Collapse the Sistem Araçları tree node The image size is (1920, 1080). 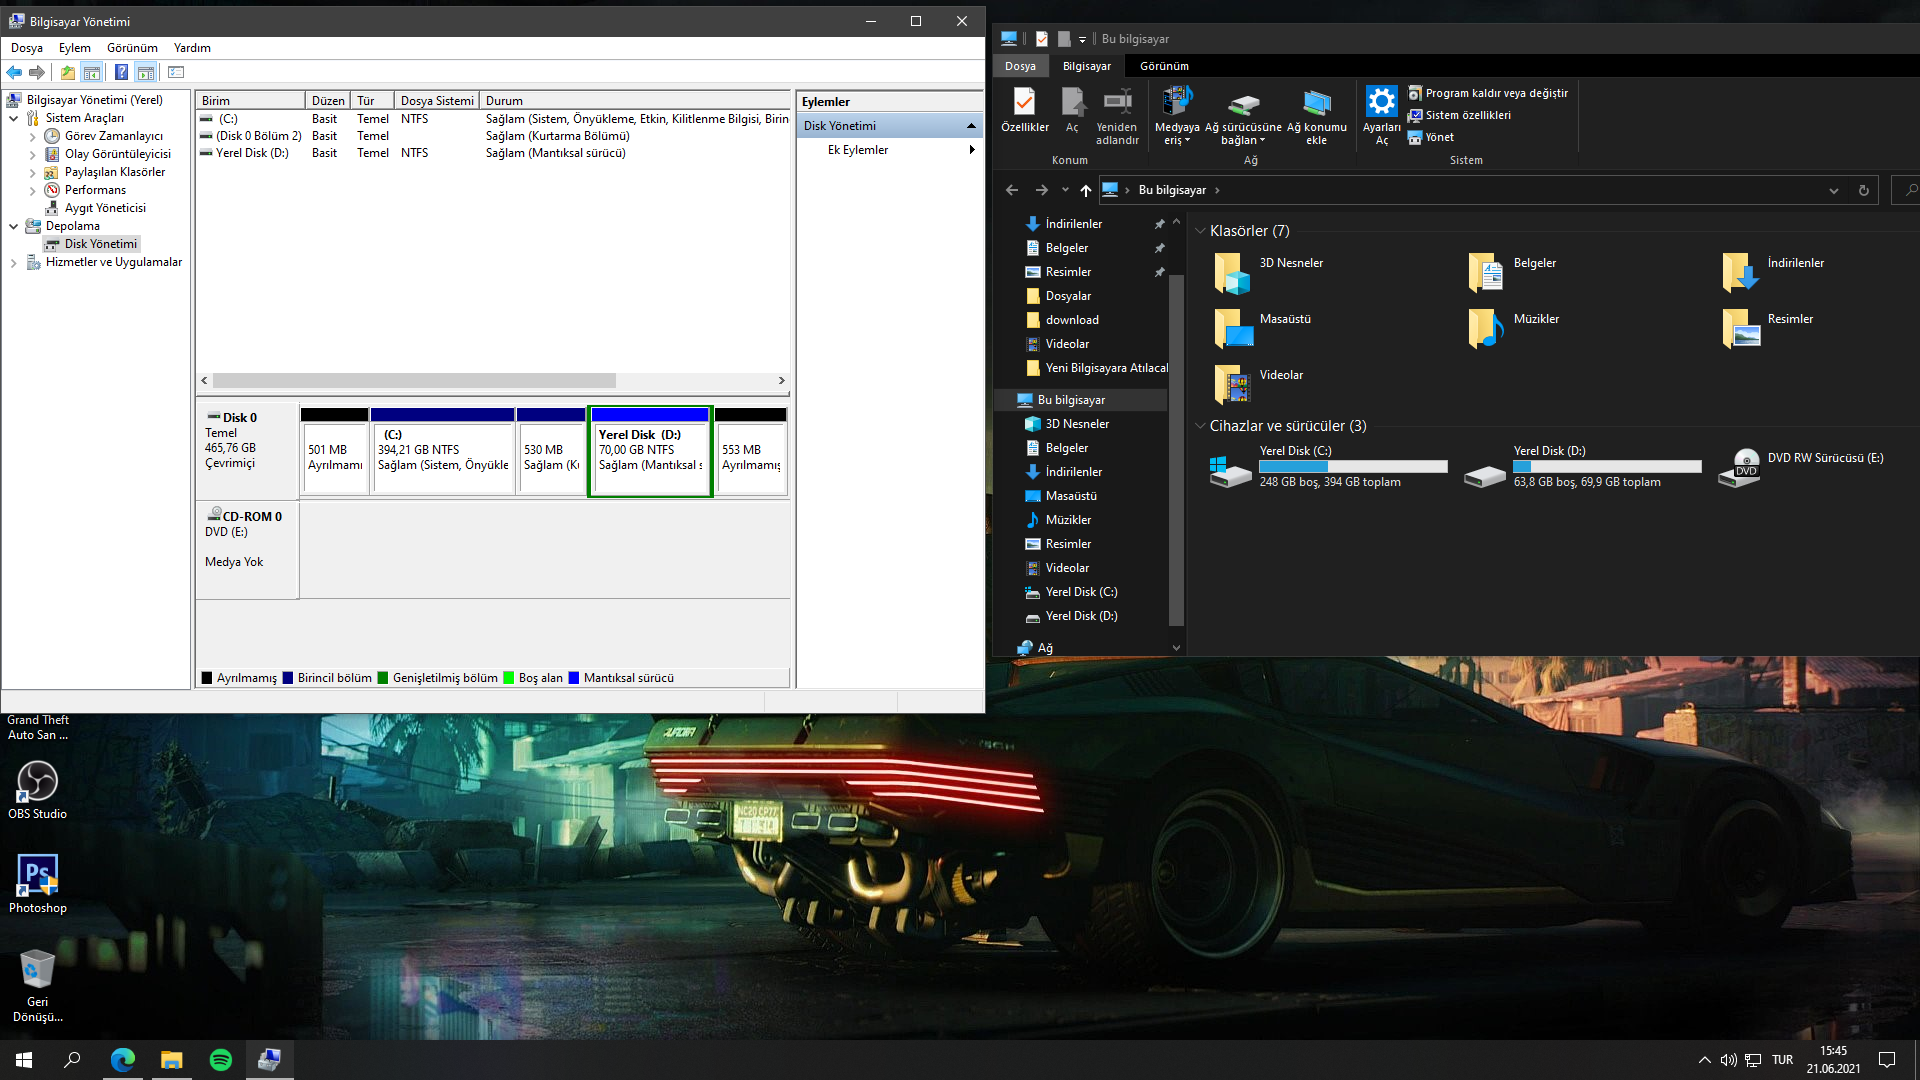(14, 118)
